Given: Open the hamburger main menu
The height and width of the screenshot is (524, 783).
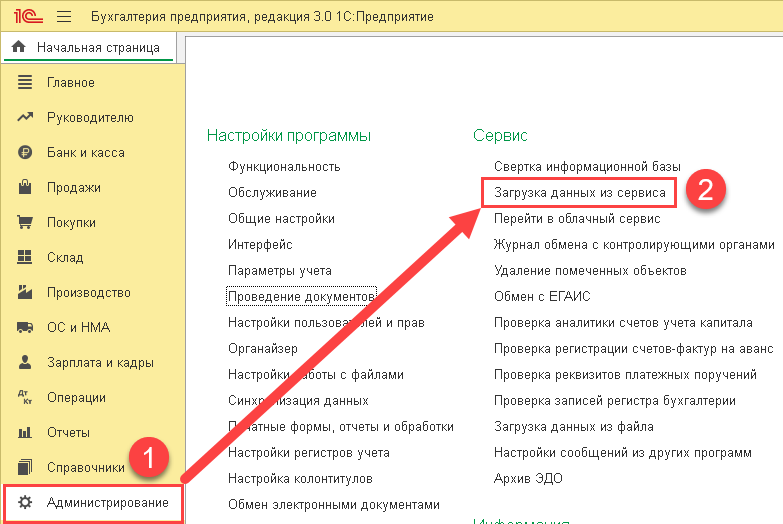Looking at the screenshot, I should click(x=64, y=17).
